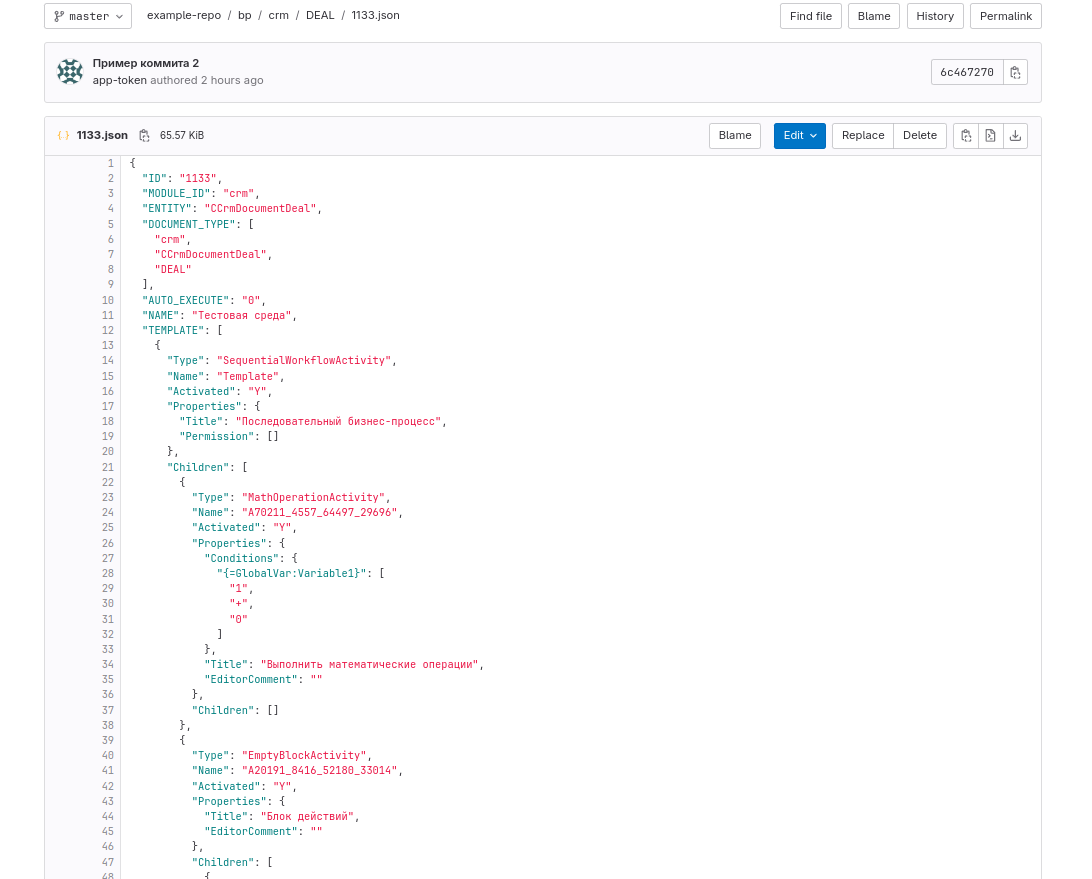Screen dimensions: 1092x879
Task: Click "SequentialWorkflowActivity" type value
Action: tap(304, 360)
